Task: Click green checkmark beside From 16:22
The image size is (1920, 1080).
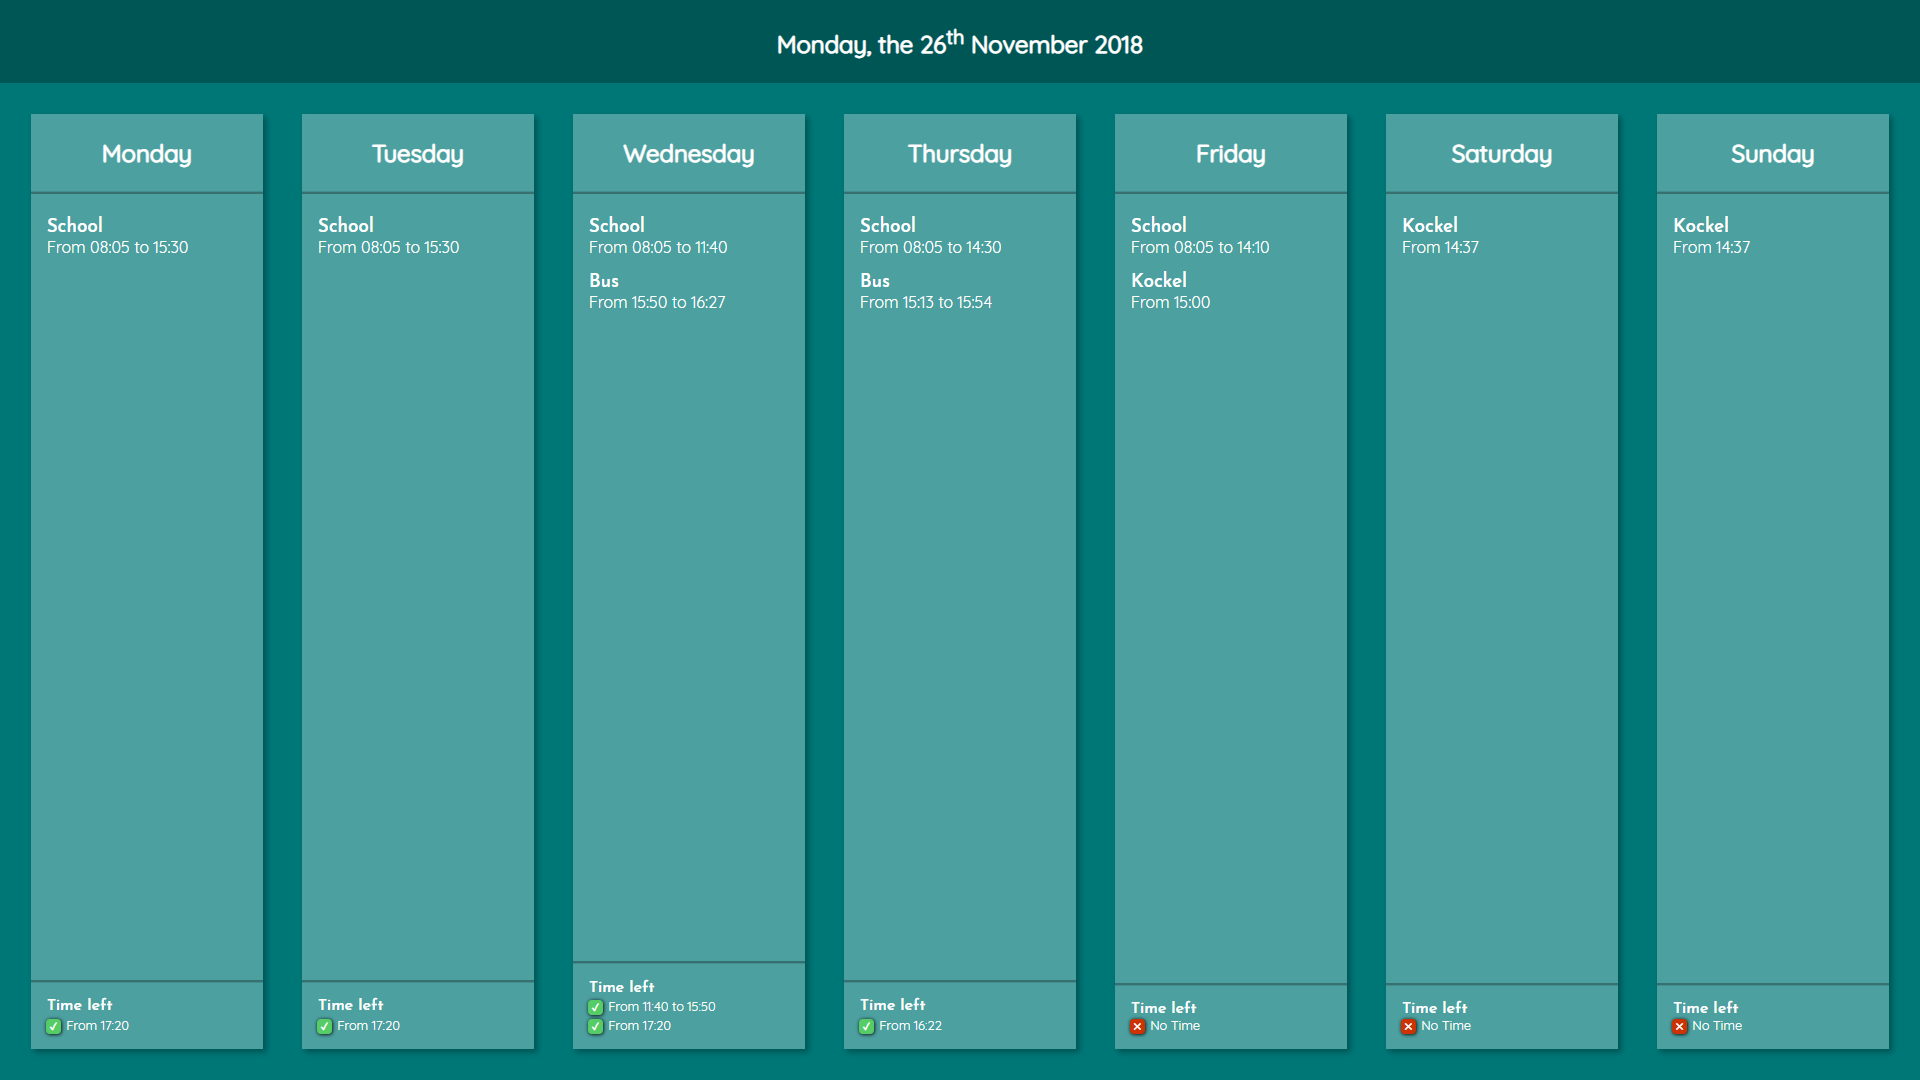Action: [x=867, y=1026]
